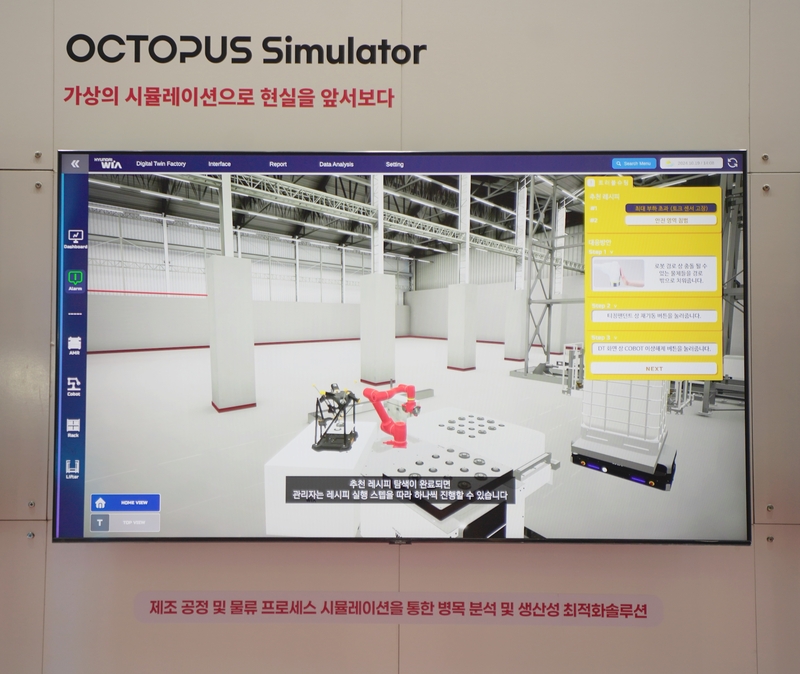Click the Step 1 robot illustration thumbnail

tap(618, 275)
